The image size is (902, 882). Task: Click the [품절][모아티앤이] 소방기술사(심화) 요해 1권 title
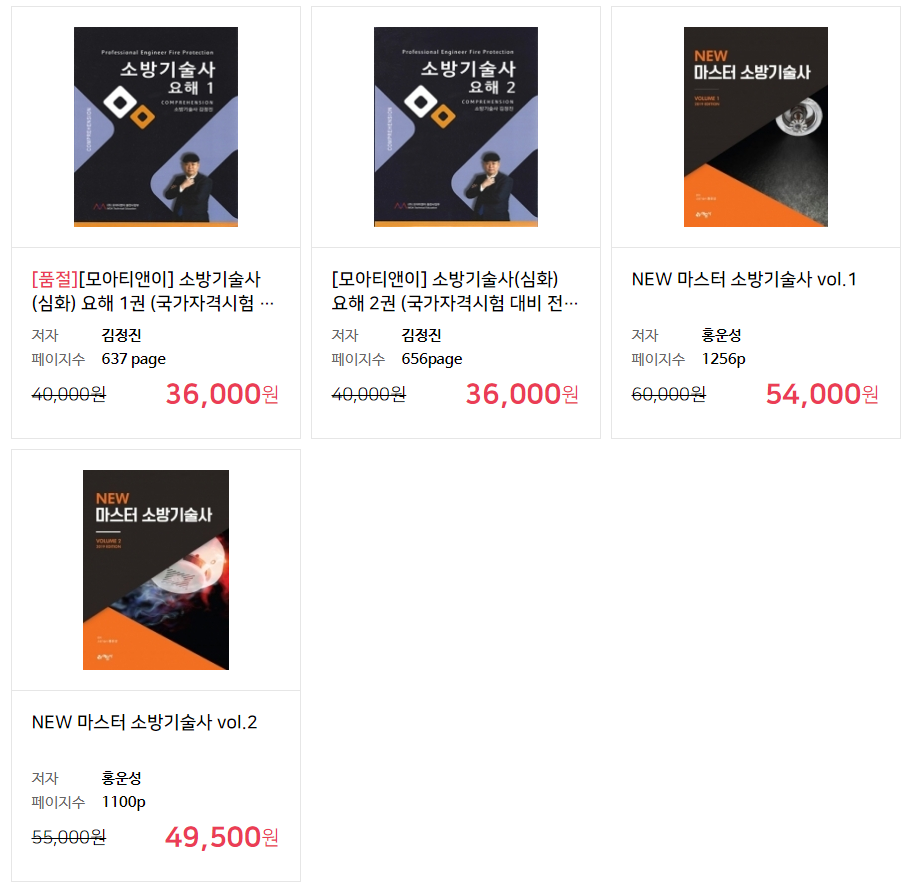click(153, 291)
